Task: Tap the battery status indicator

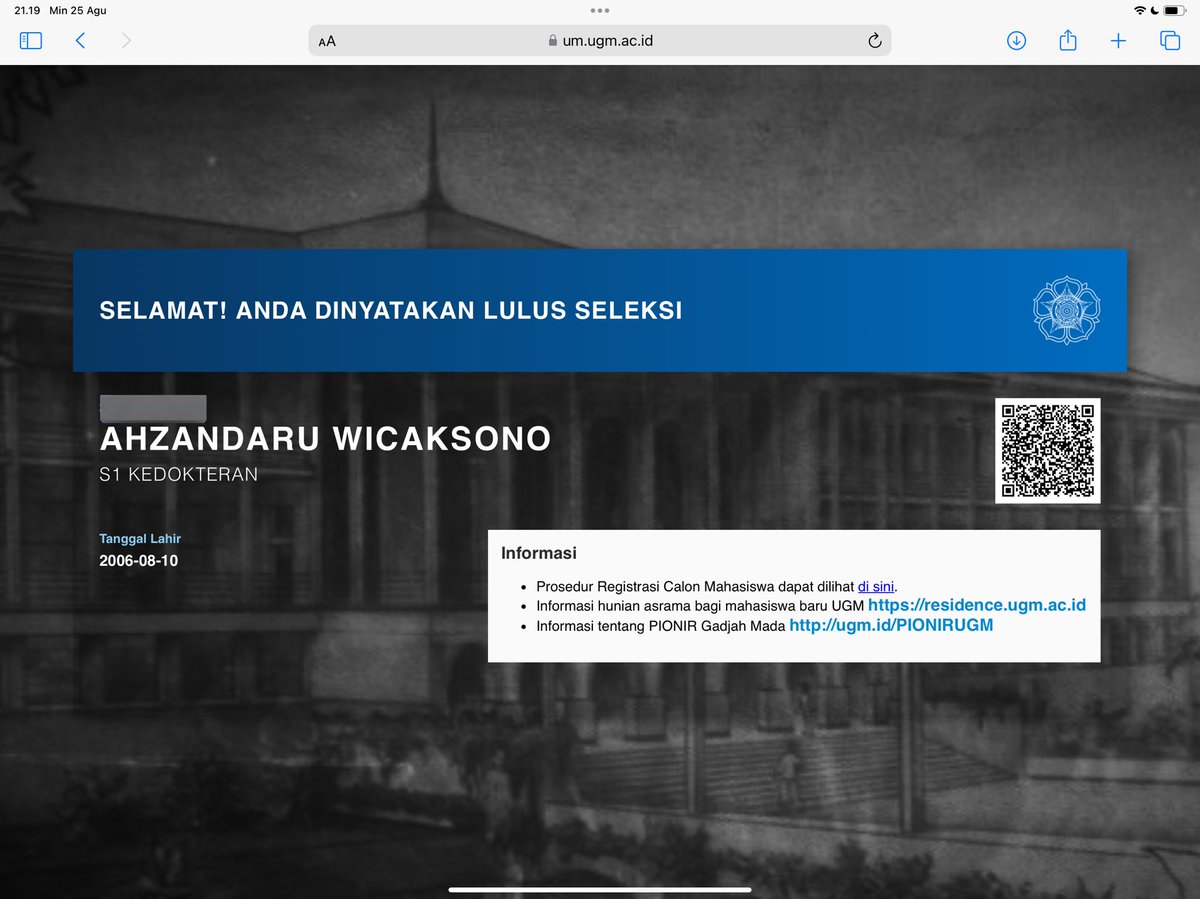Action: [1174, 10]
